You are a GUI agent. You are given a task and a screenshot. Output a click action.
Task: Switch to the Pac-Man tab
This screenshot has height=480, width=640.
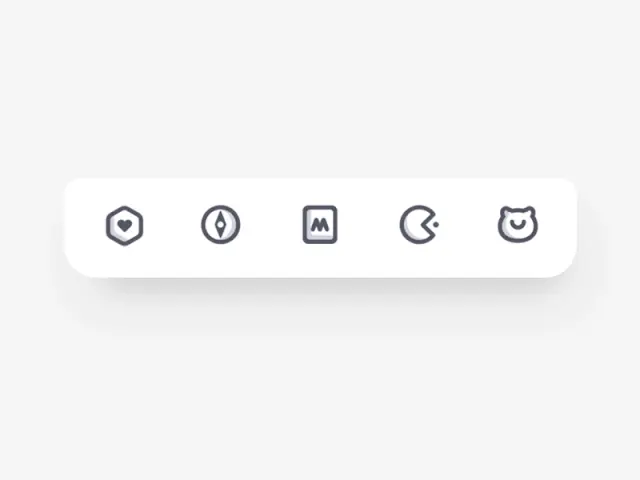click(x=419, y=224)
